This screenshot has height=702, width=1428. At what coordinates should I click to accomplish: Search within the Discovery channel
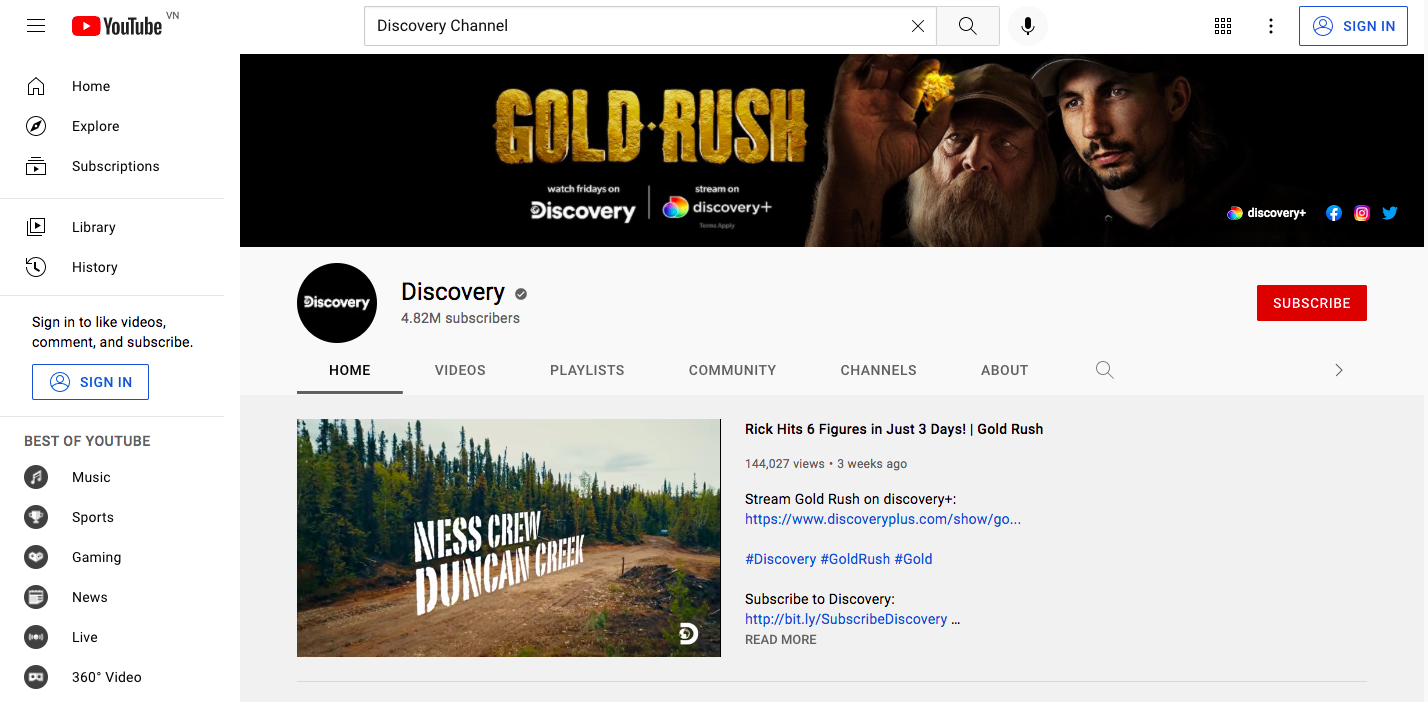pos(1104,370)
